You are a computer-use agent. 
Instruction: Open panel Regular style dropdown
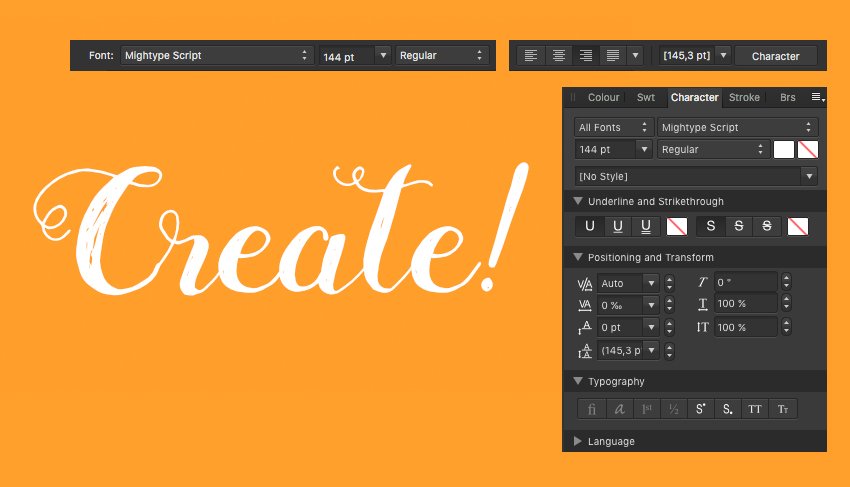(x=713, y=149)
